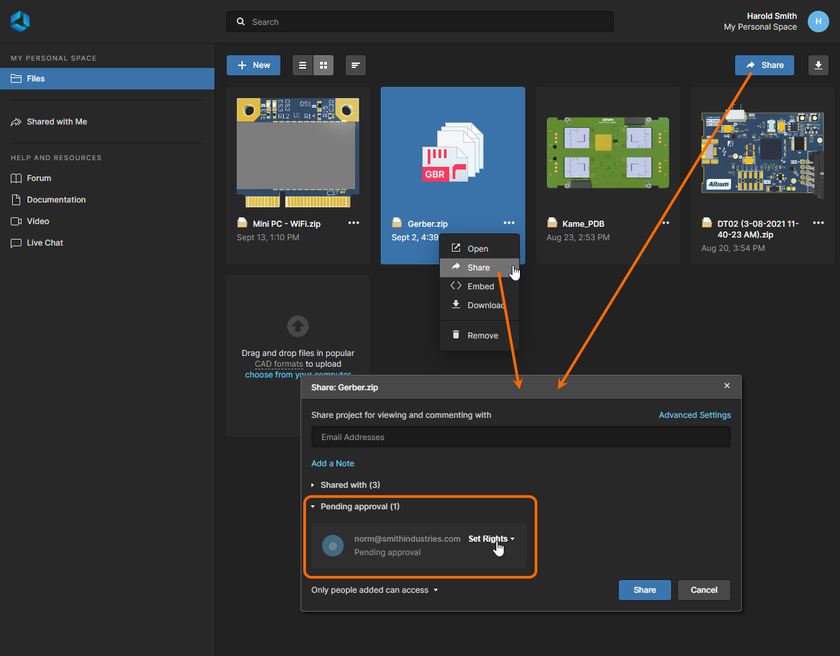Open the Documentation page

(x=13, y=199)
